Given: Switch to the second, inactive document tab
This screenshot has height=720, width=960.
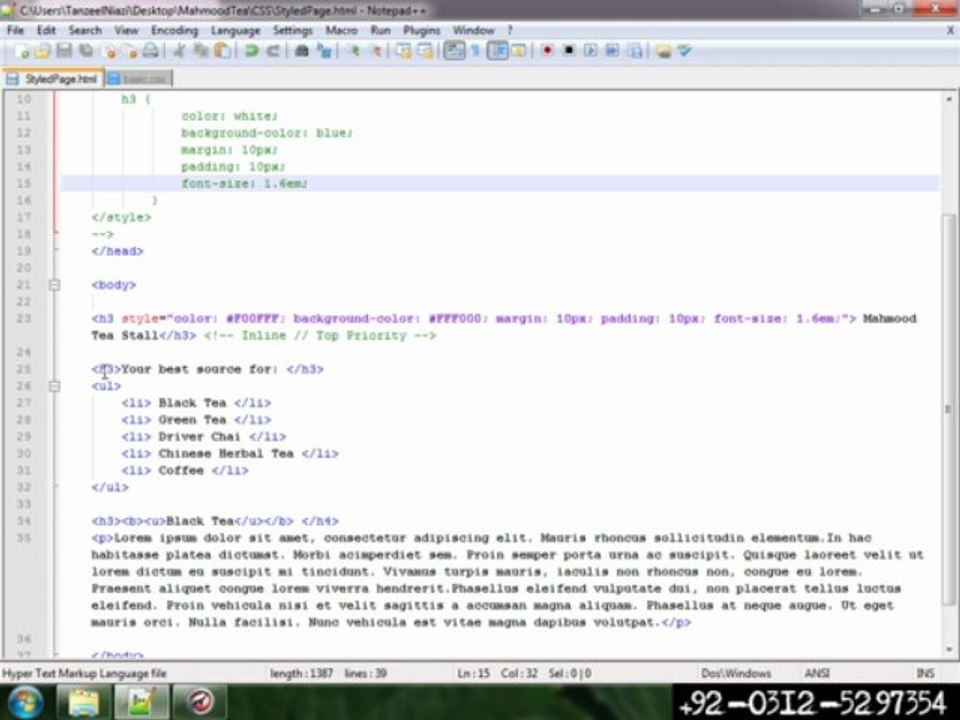Looking at the screenshot, I should [x=139, y=79].
